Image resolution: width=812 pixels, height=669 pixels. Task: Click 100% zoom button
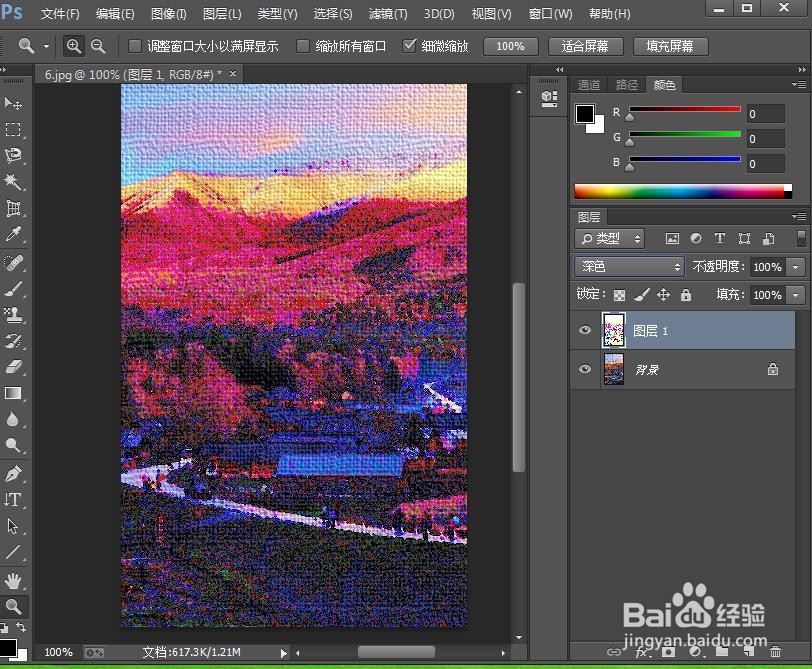511,47
